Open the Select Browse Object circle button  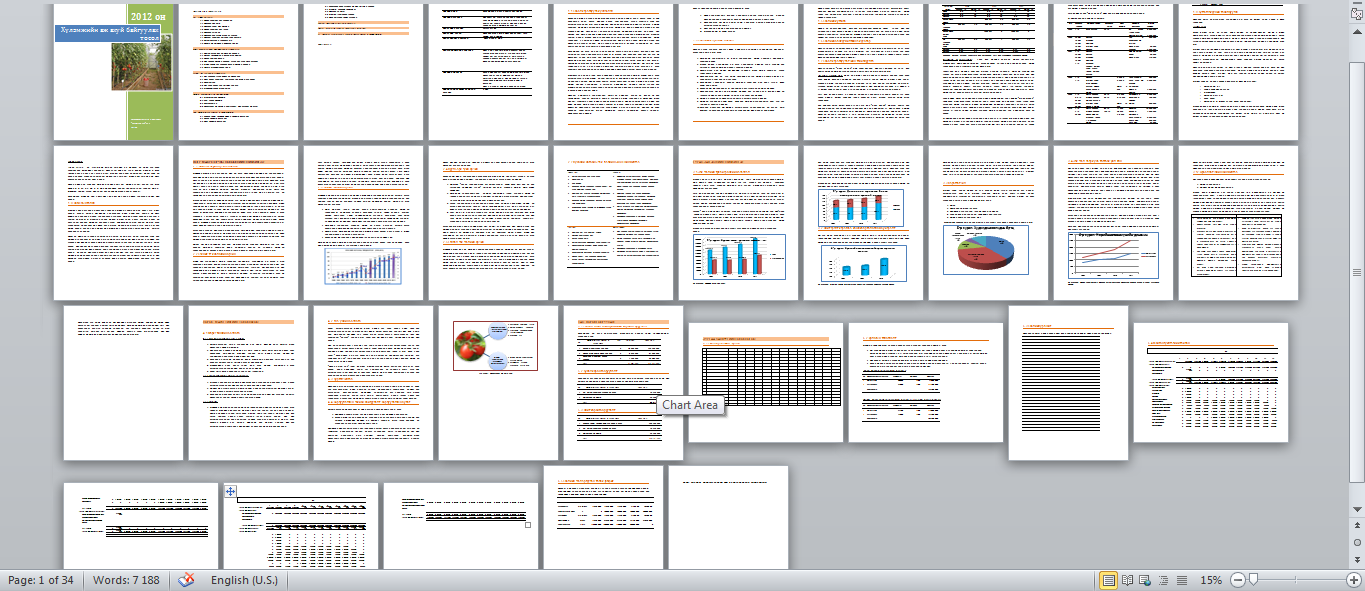(1356, 542)
